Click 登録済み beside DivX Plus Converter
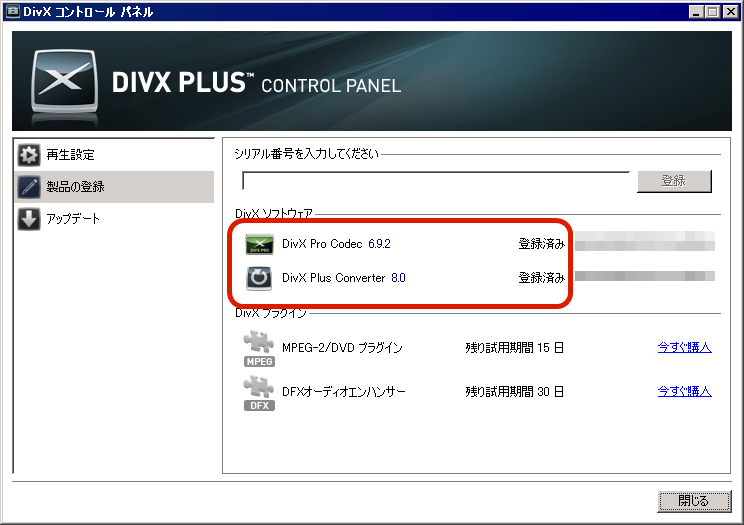Screen dimensions: 744x525 point(541,278)
